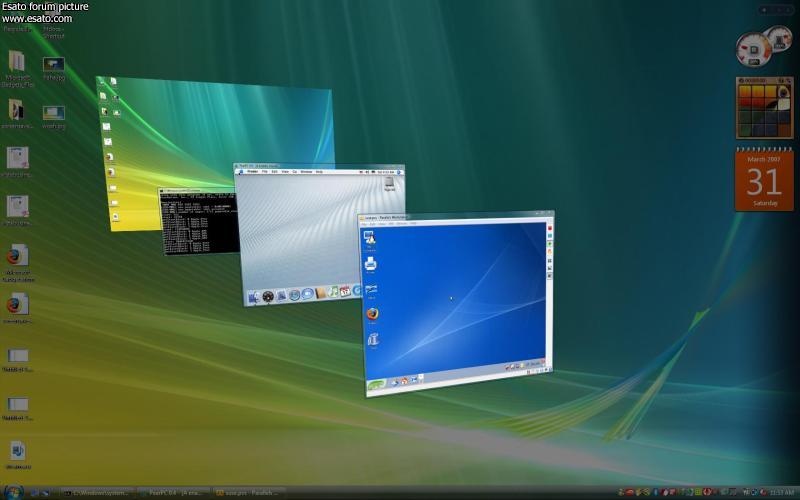800x500 pixels.
Task: Open iCal calendar icon in Mac dock
Action: coord(345,291)
